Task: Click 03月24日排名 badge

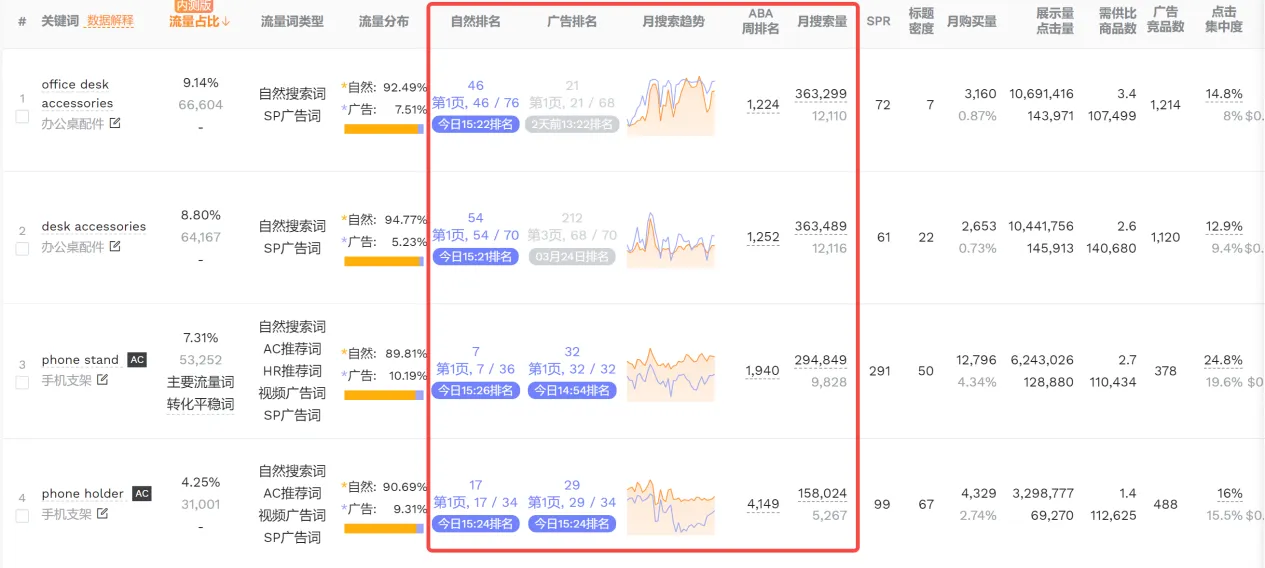Action: (572, 257)
